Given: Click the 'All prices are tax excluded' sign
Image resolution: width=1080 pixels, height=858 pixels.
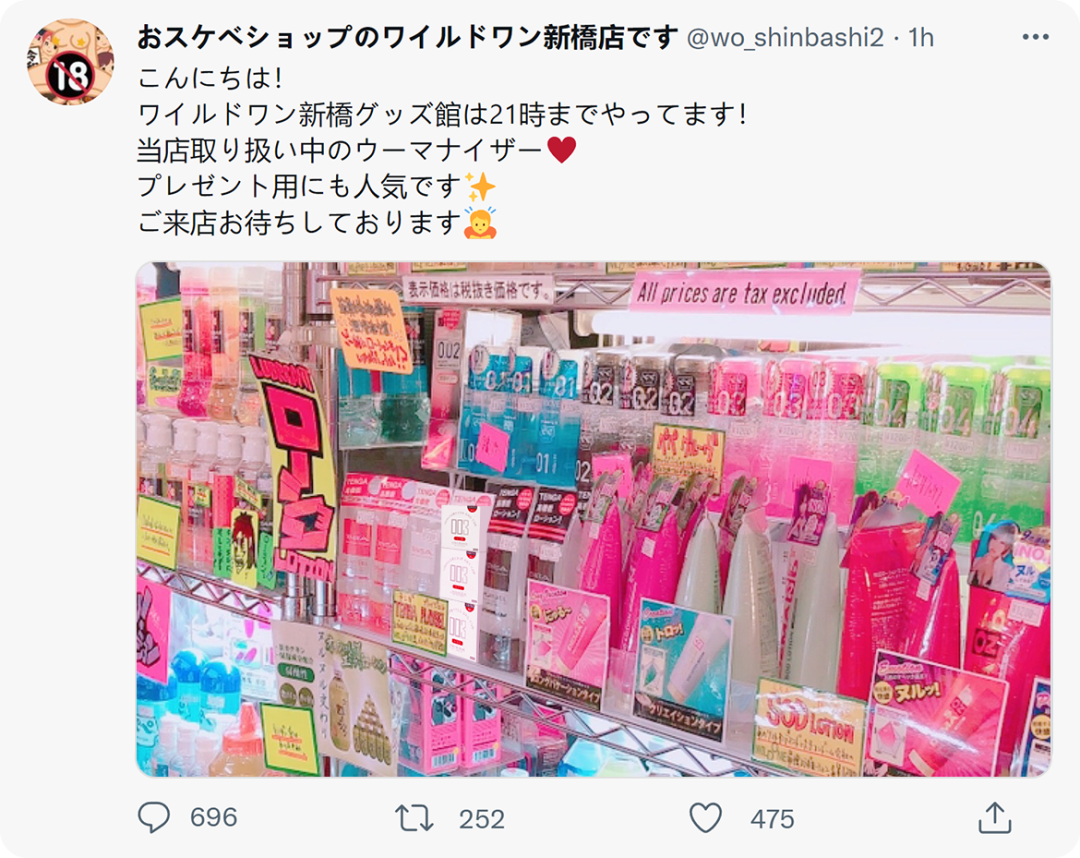Looking at the screenshot, I should click(x=743, y=293).
